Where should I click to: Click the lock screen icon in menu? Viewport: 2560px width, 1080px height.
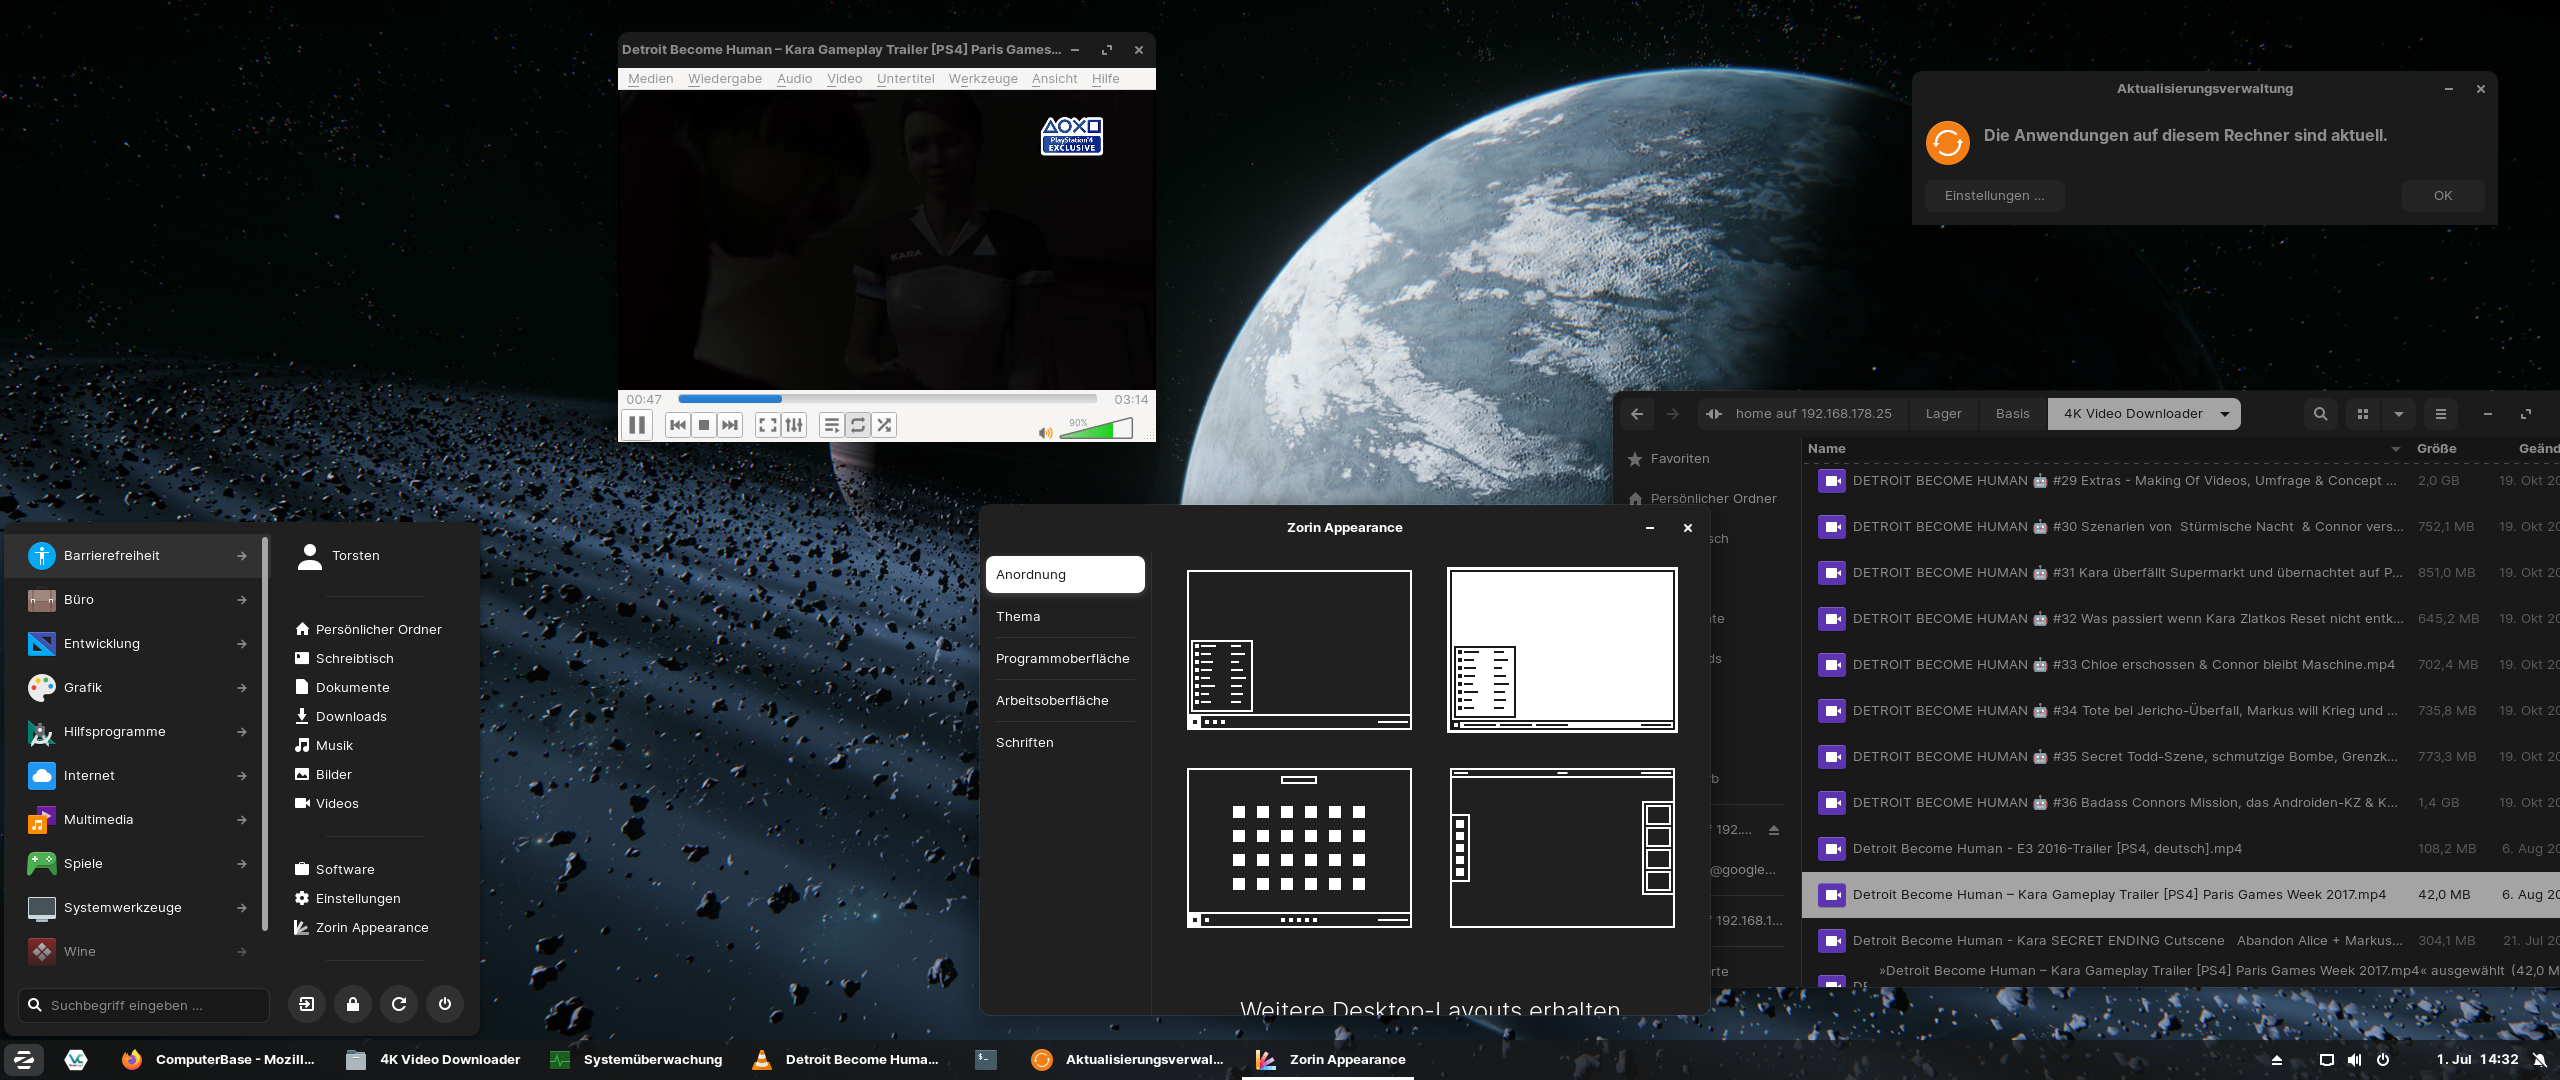point(353,1004)
